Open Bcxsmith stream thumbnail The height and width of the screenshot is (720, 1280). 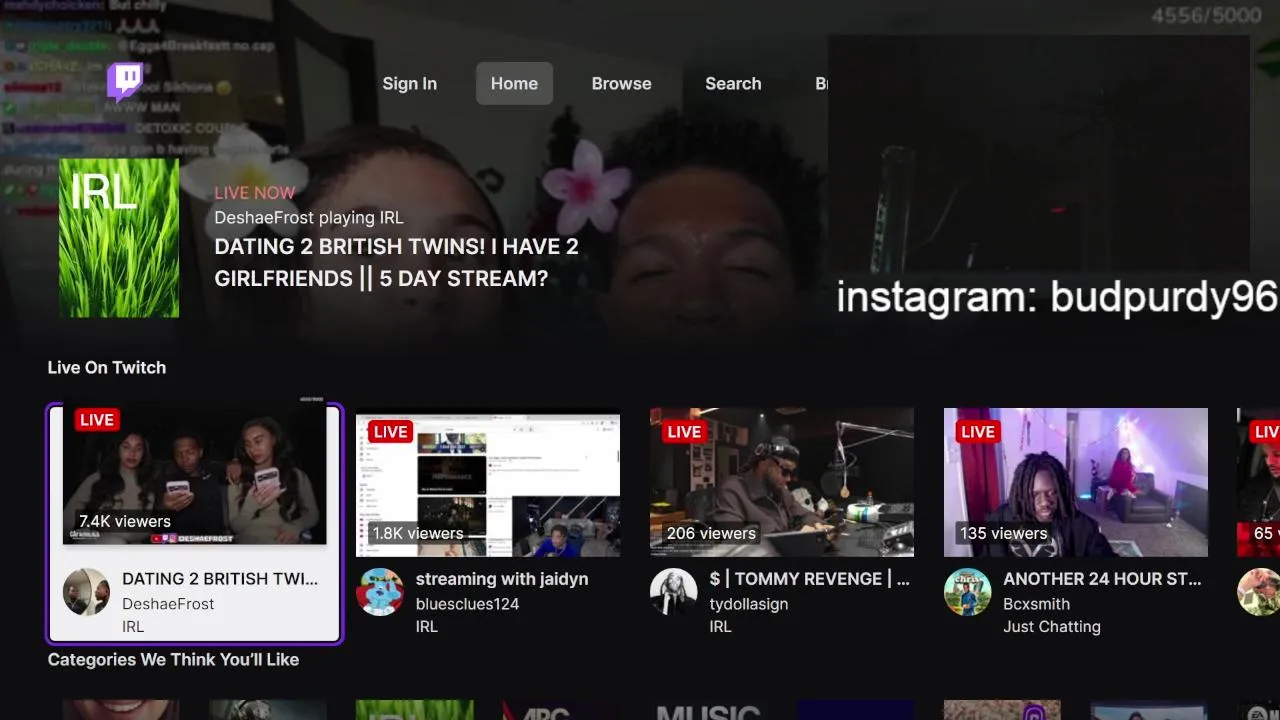1076,482
